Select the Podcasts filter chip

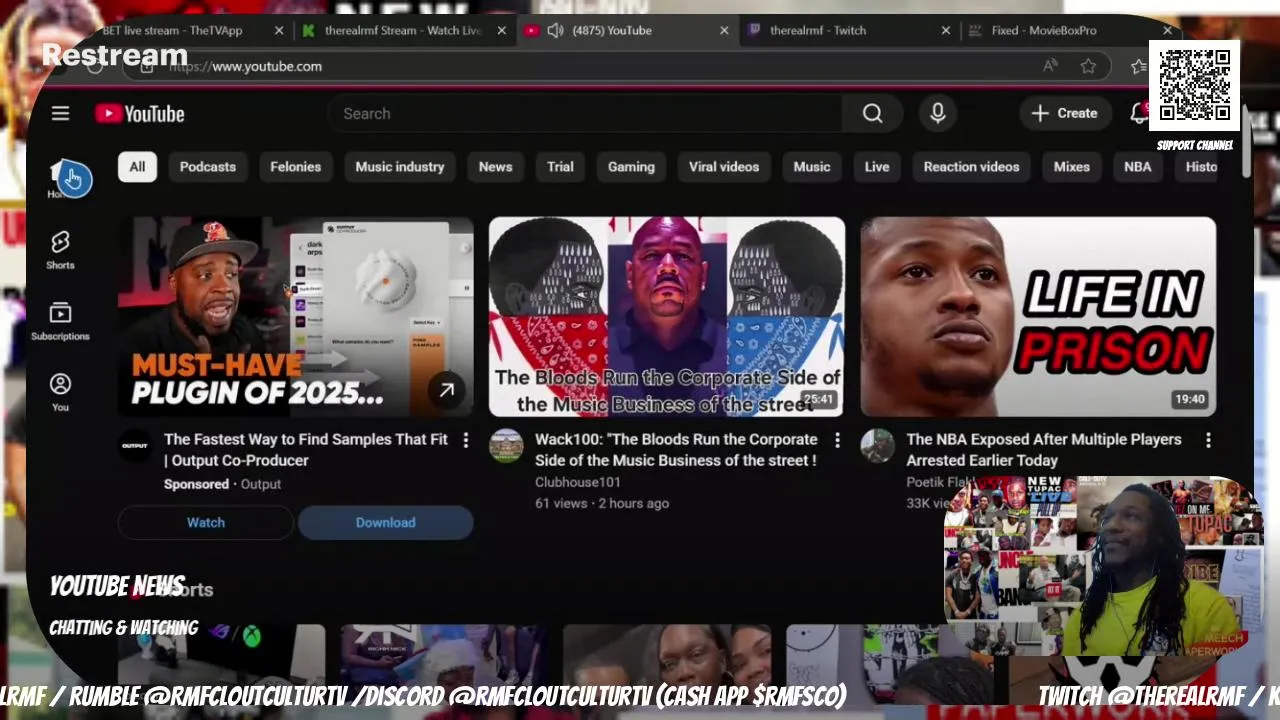coord(208,167)
